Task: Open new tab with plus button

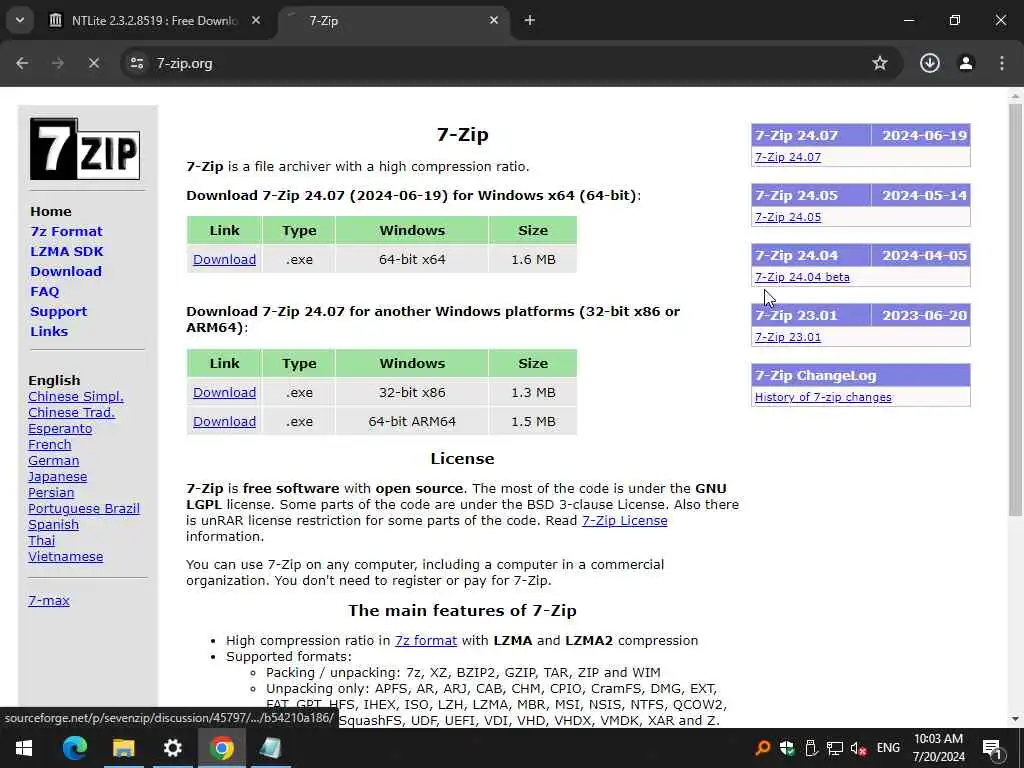Action: tap(530, 20)
